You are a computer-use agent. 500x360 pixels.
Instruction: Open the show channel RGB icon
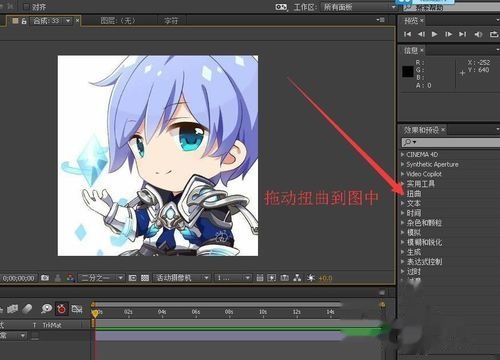click(x=70, y=278)
